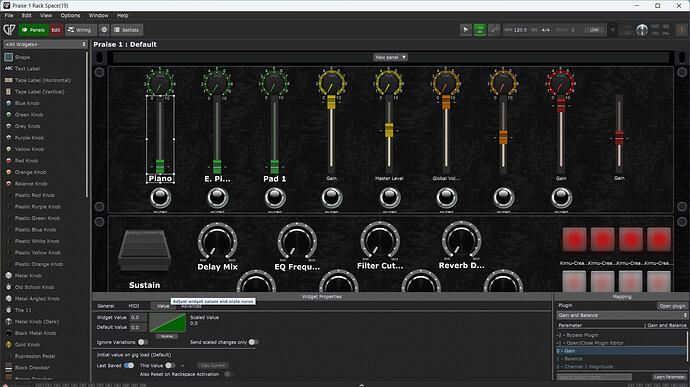
Task: Toggle the green metronome button
Action: (x=480, y=30)
